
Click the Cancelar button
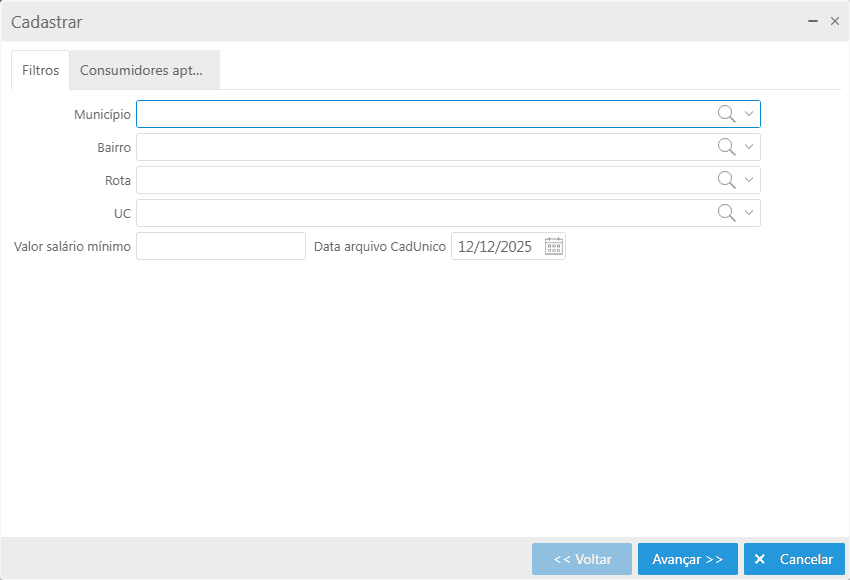click(x=794, y=559)
